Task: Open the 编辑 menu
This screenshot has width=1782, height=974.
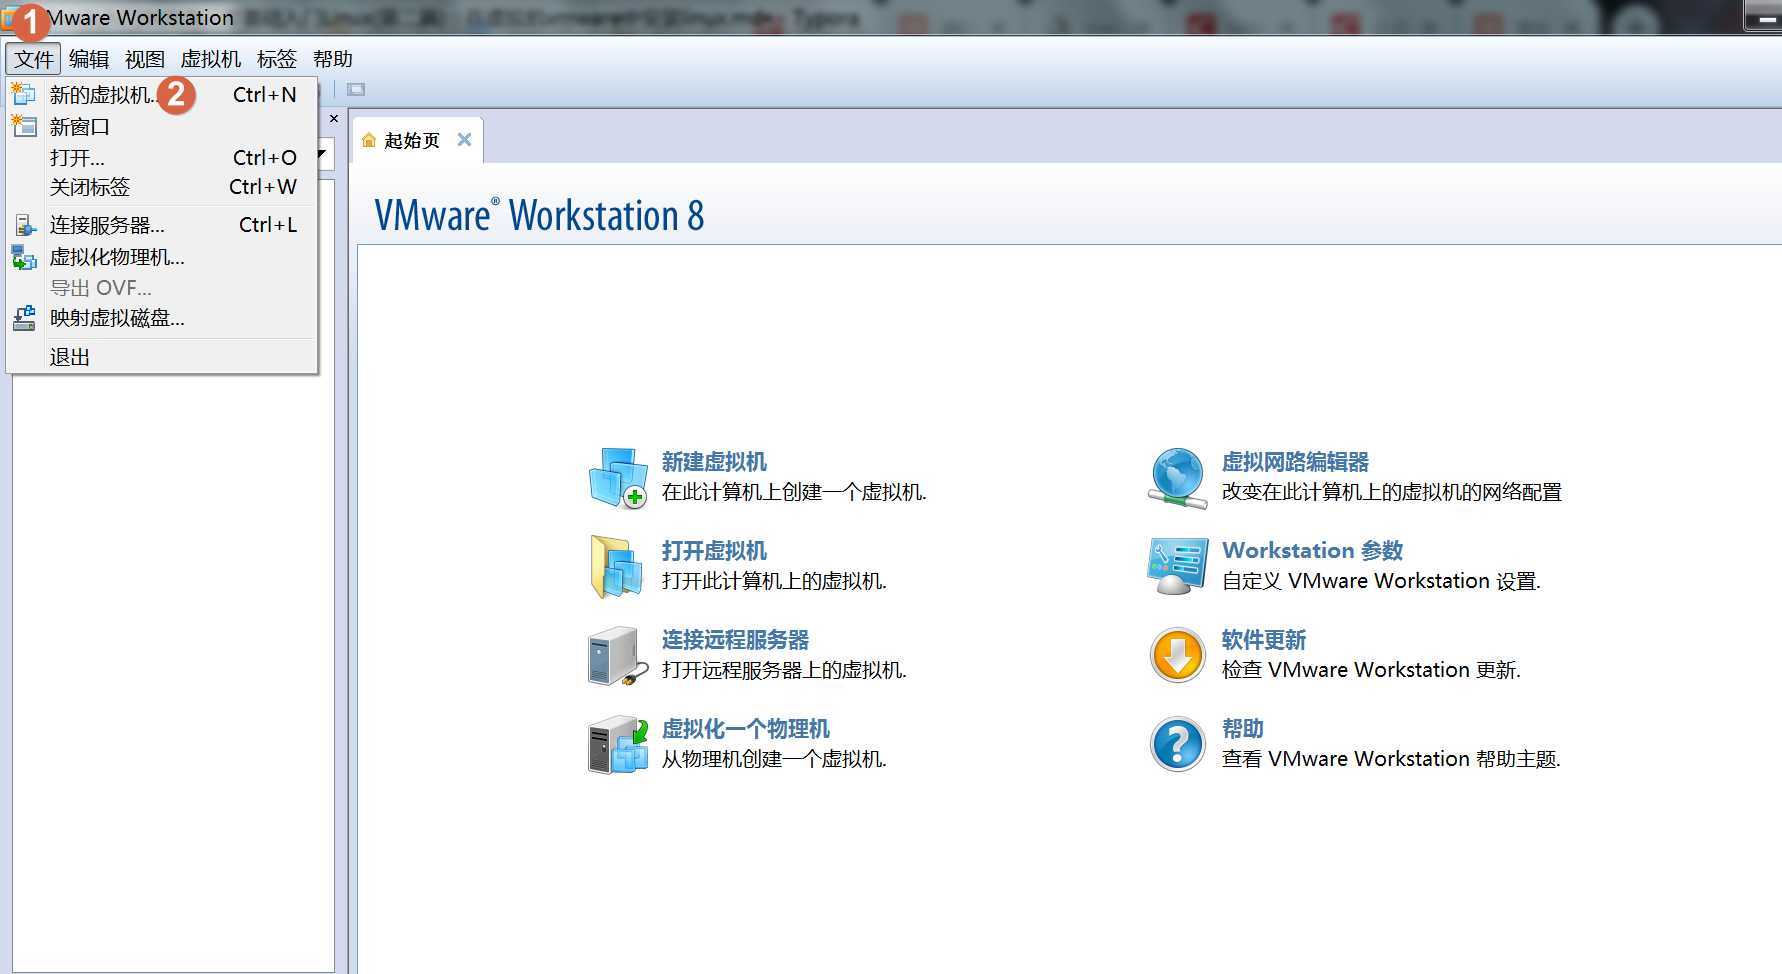Action: pyautogui.click(x=89, y=59)
